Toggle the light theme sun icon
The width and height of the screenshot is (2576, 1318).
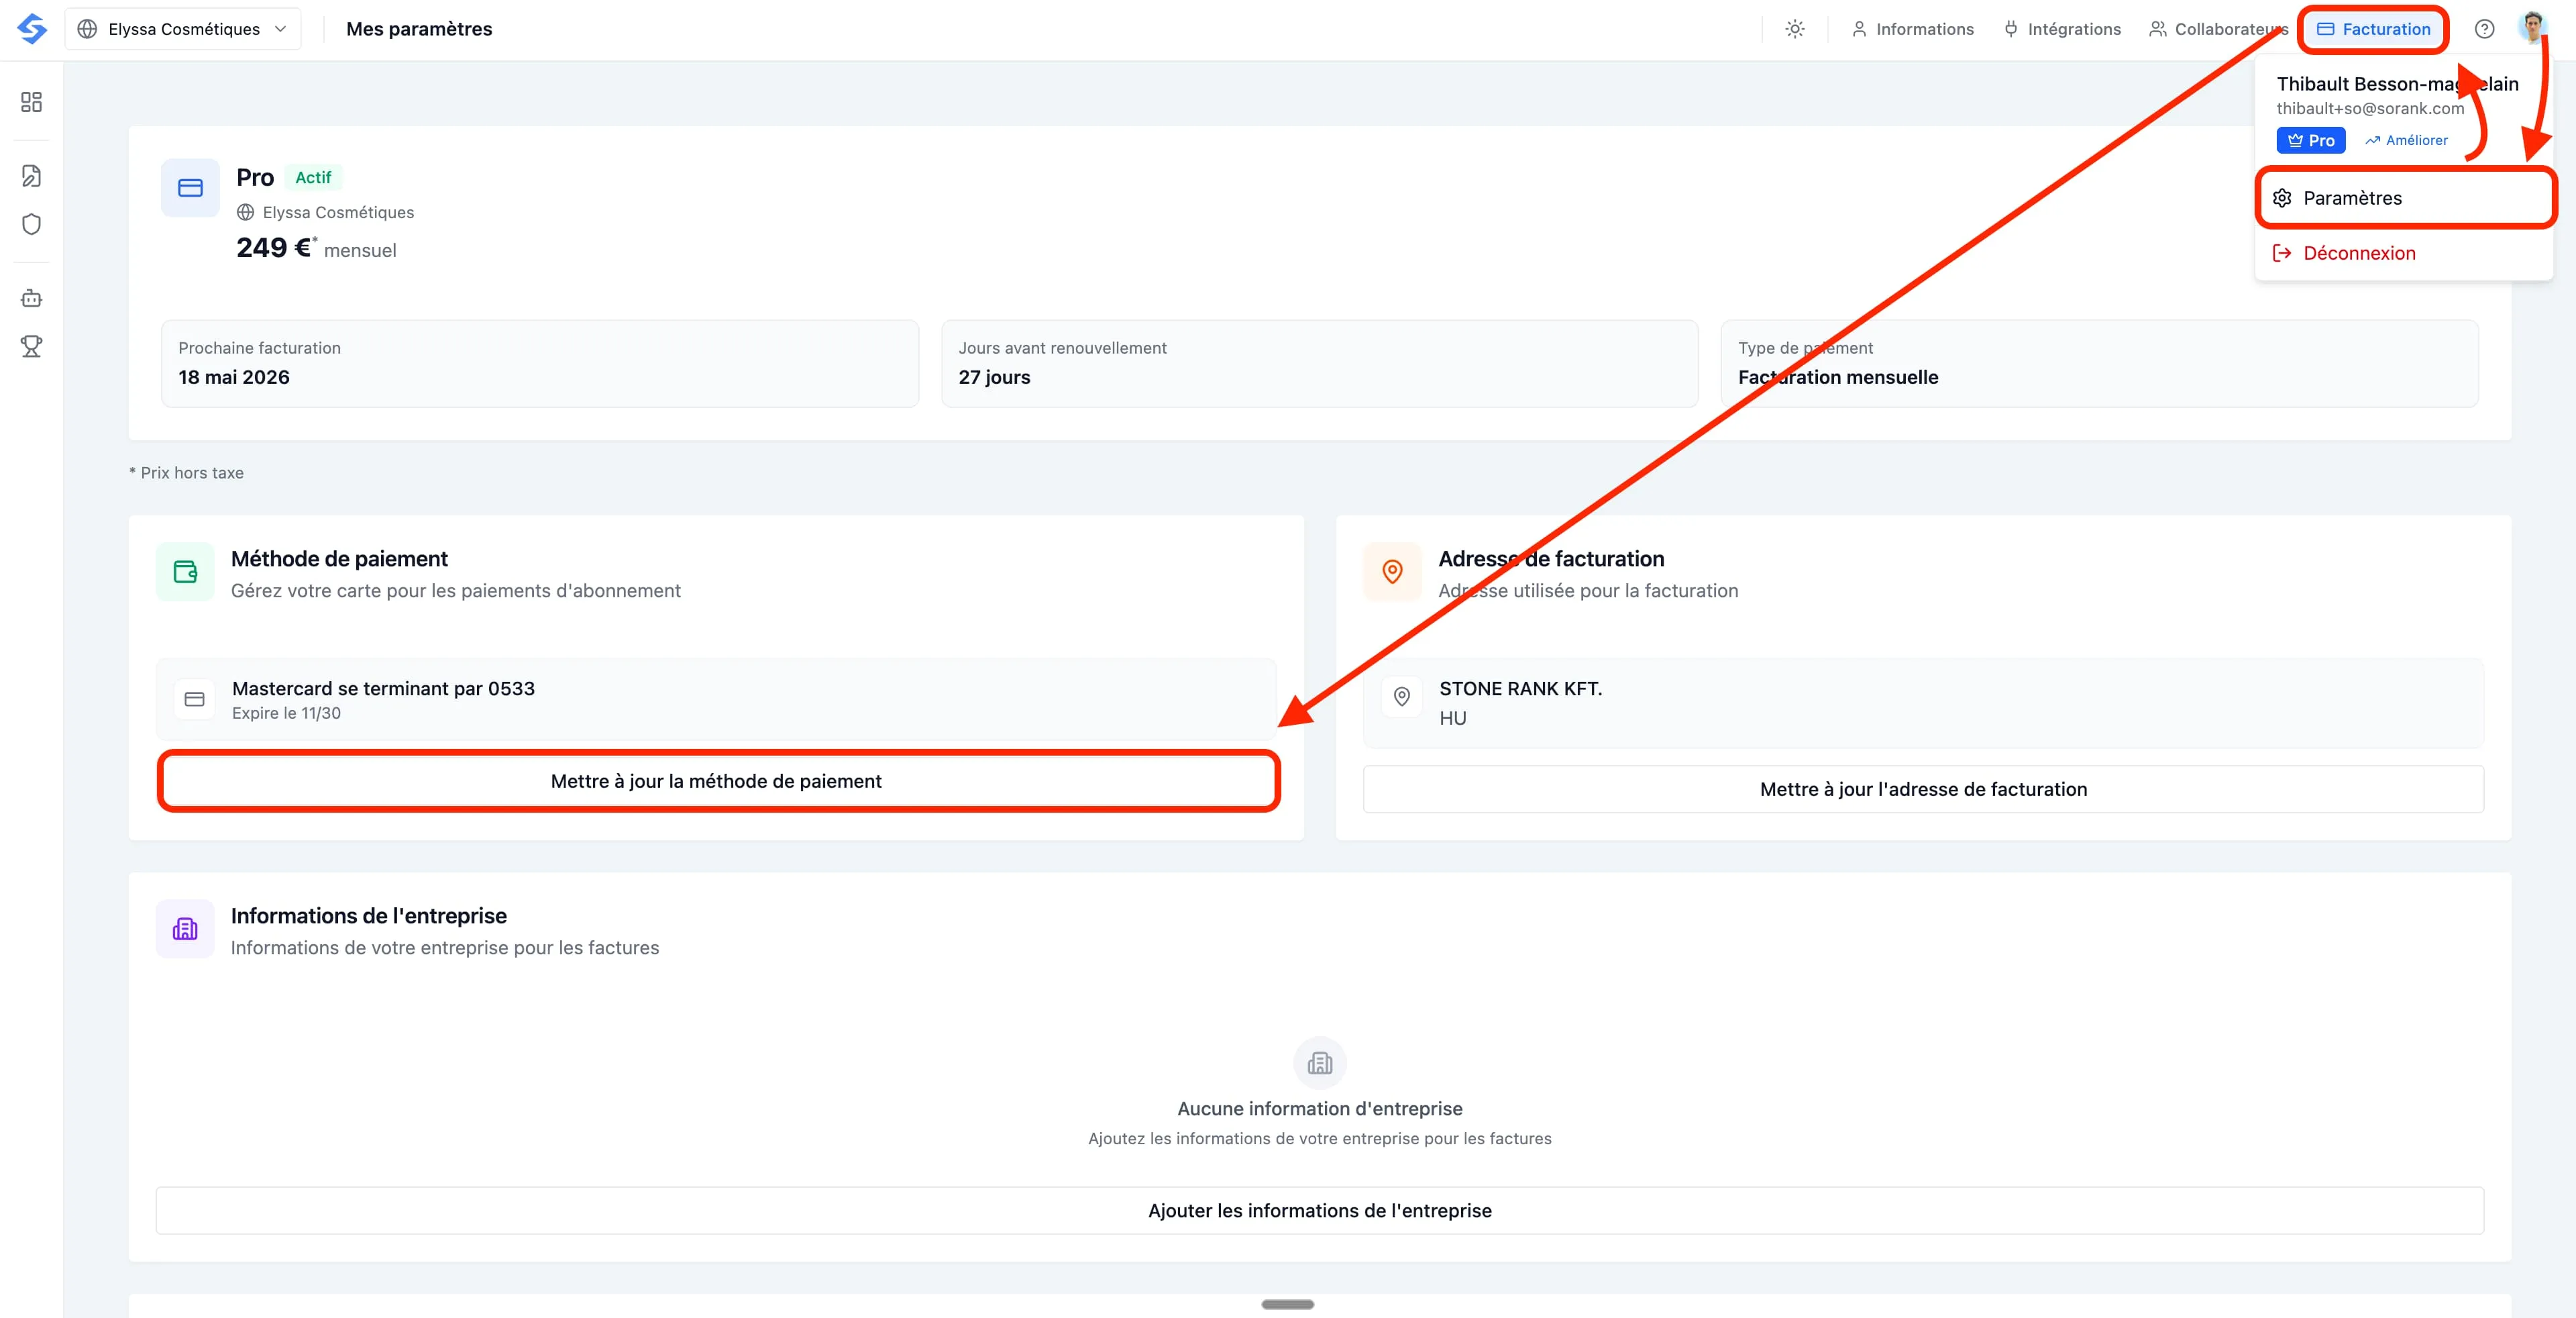tap(1795, 29)
